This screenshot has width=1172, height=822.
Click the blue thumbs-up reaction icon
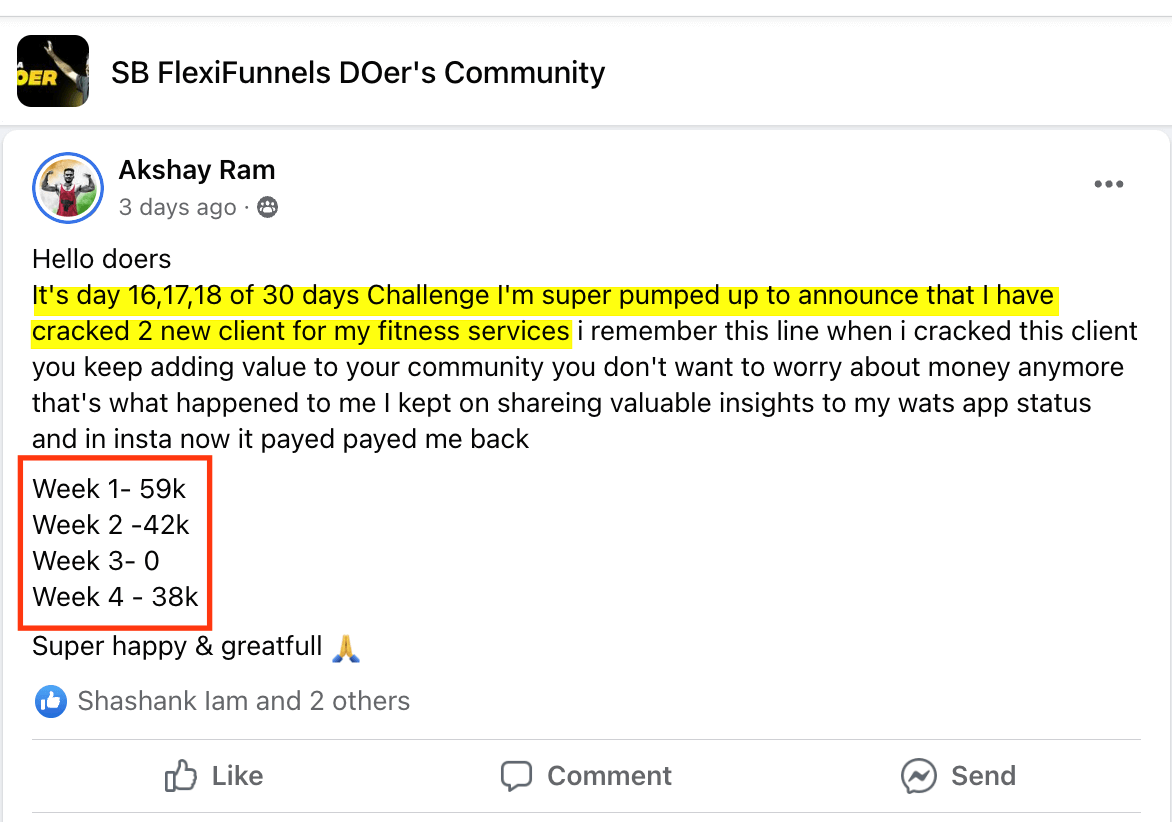(x=51, y=701)
